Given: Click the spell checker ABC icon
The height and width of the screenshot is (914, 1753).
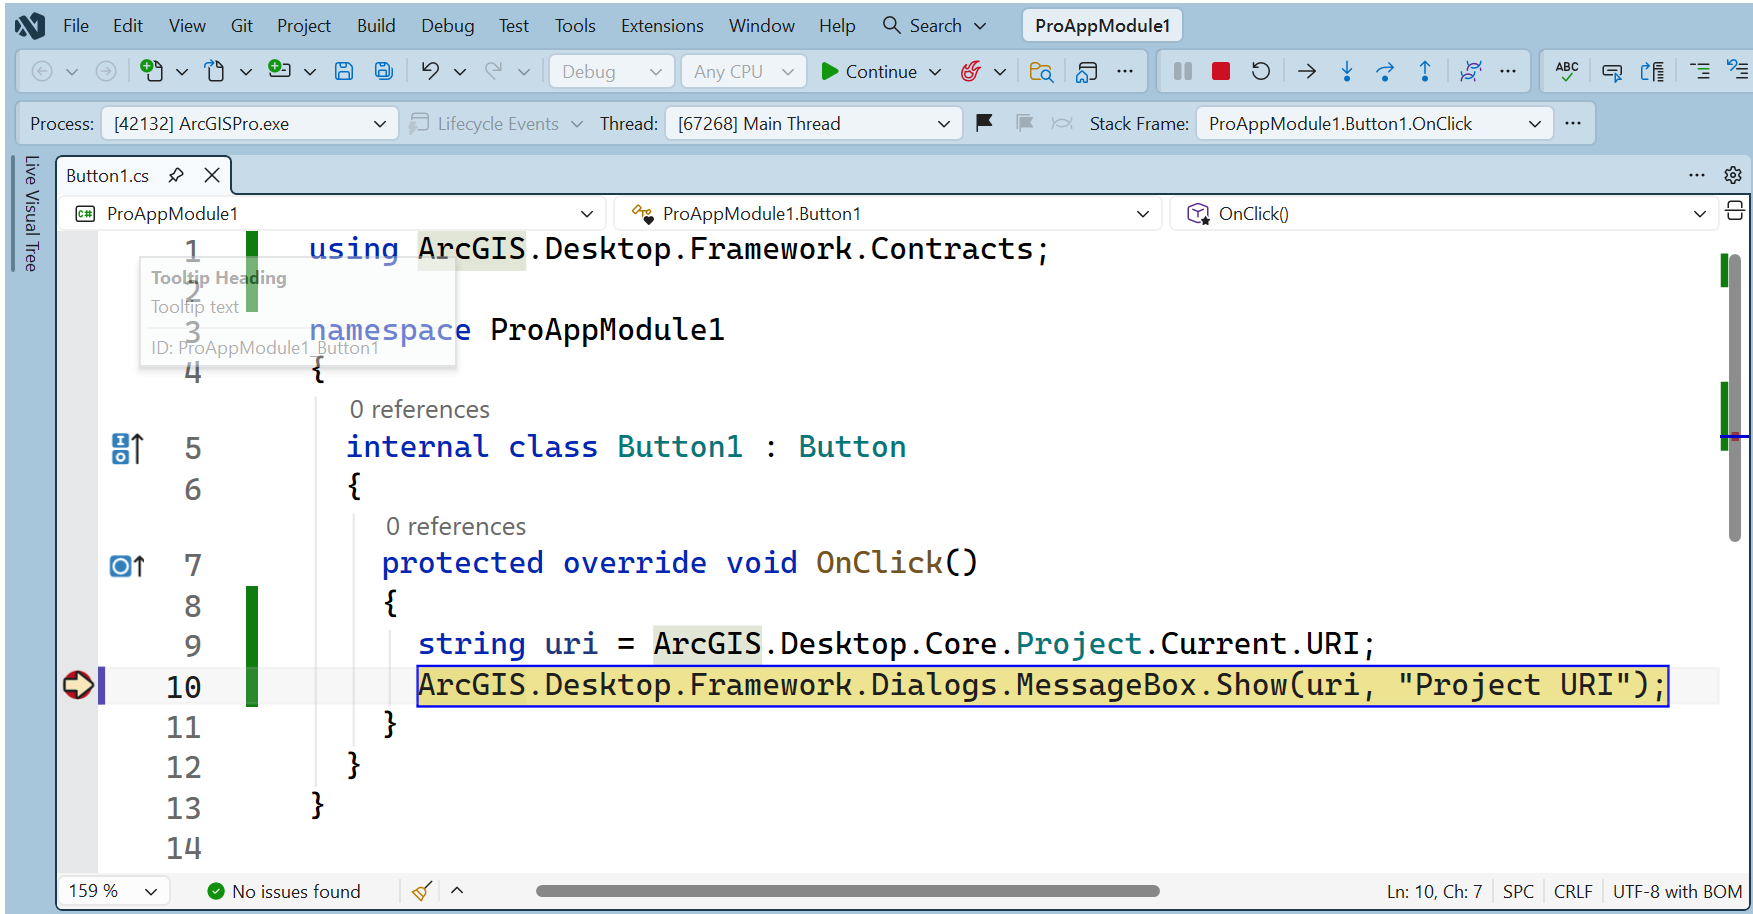Looking at the screenshot, I should (x=1567, y=71).
